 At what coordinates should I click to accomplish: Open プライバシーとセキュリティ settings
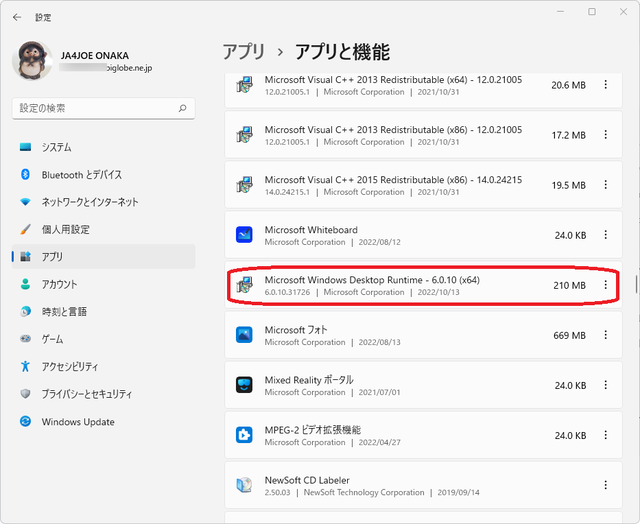tap(103, 394)
